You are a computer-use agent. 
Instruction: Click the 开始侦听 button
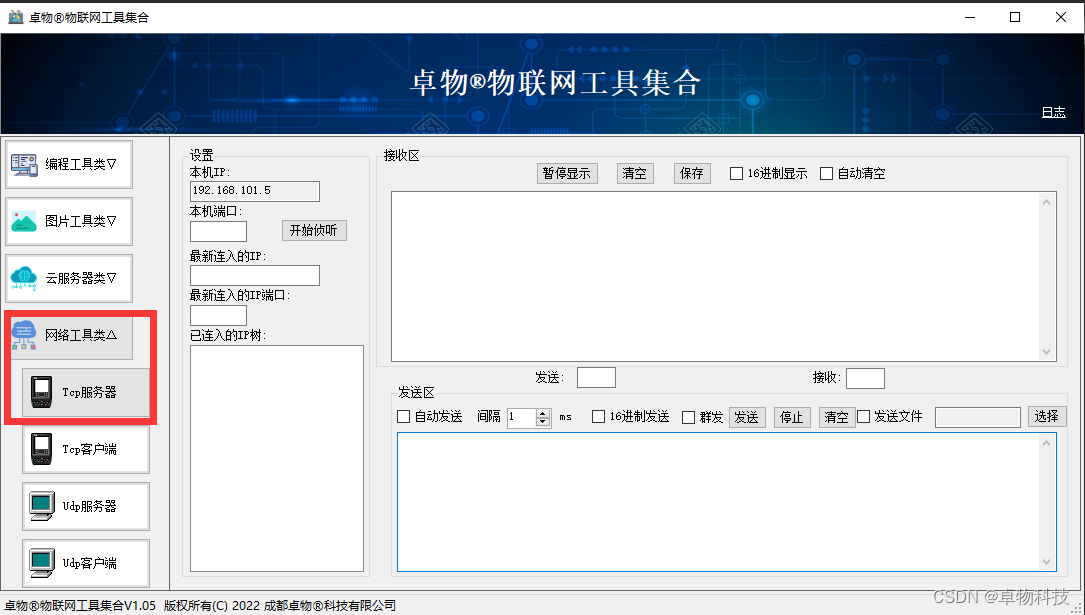click(314, 230)
